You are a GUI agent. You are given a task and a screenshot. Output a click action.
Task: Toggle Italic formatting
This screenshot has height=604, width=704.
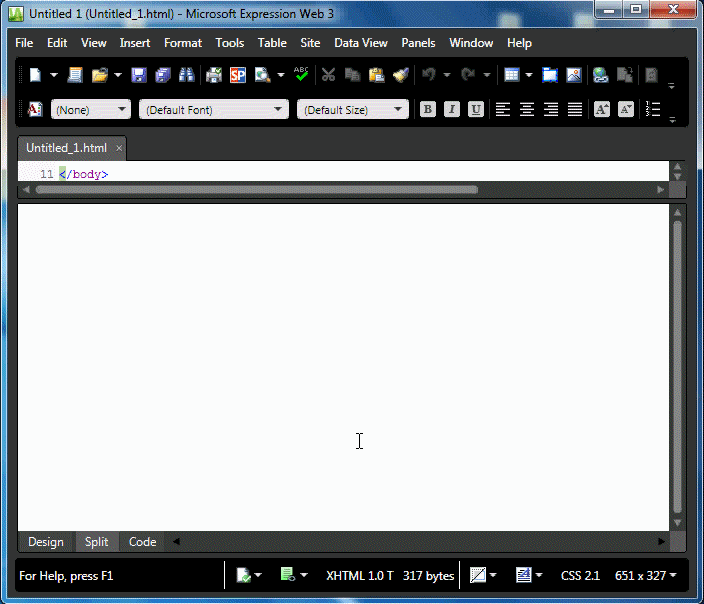tap(452, 110)
